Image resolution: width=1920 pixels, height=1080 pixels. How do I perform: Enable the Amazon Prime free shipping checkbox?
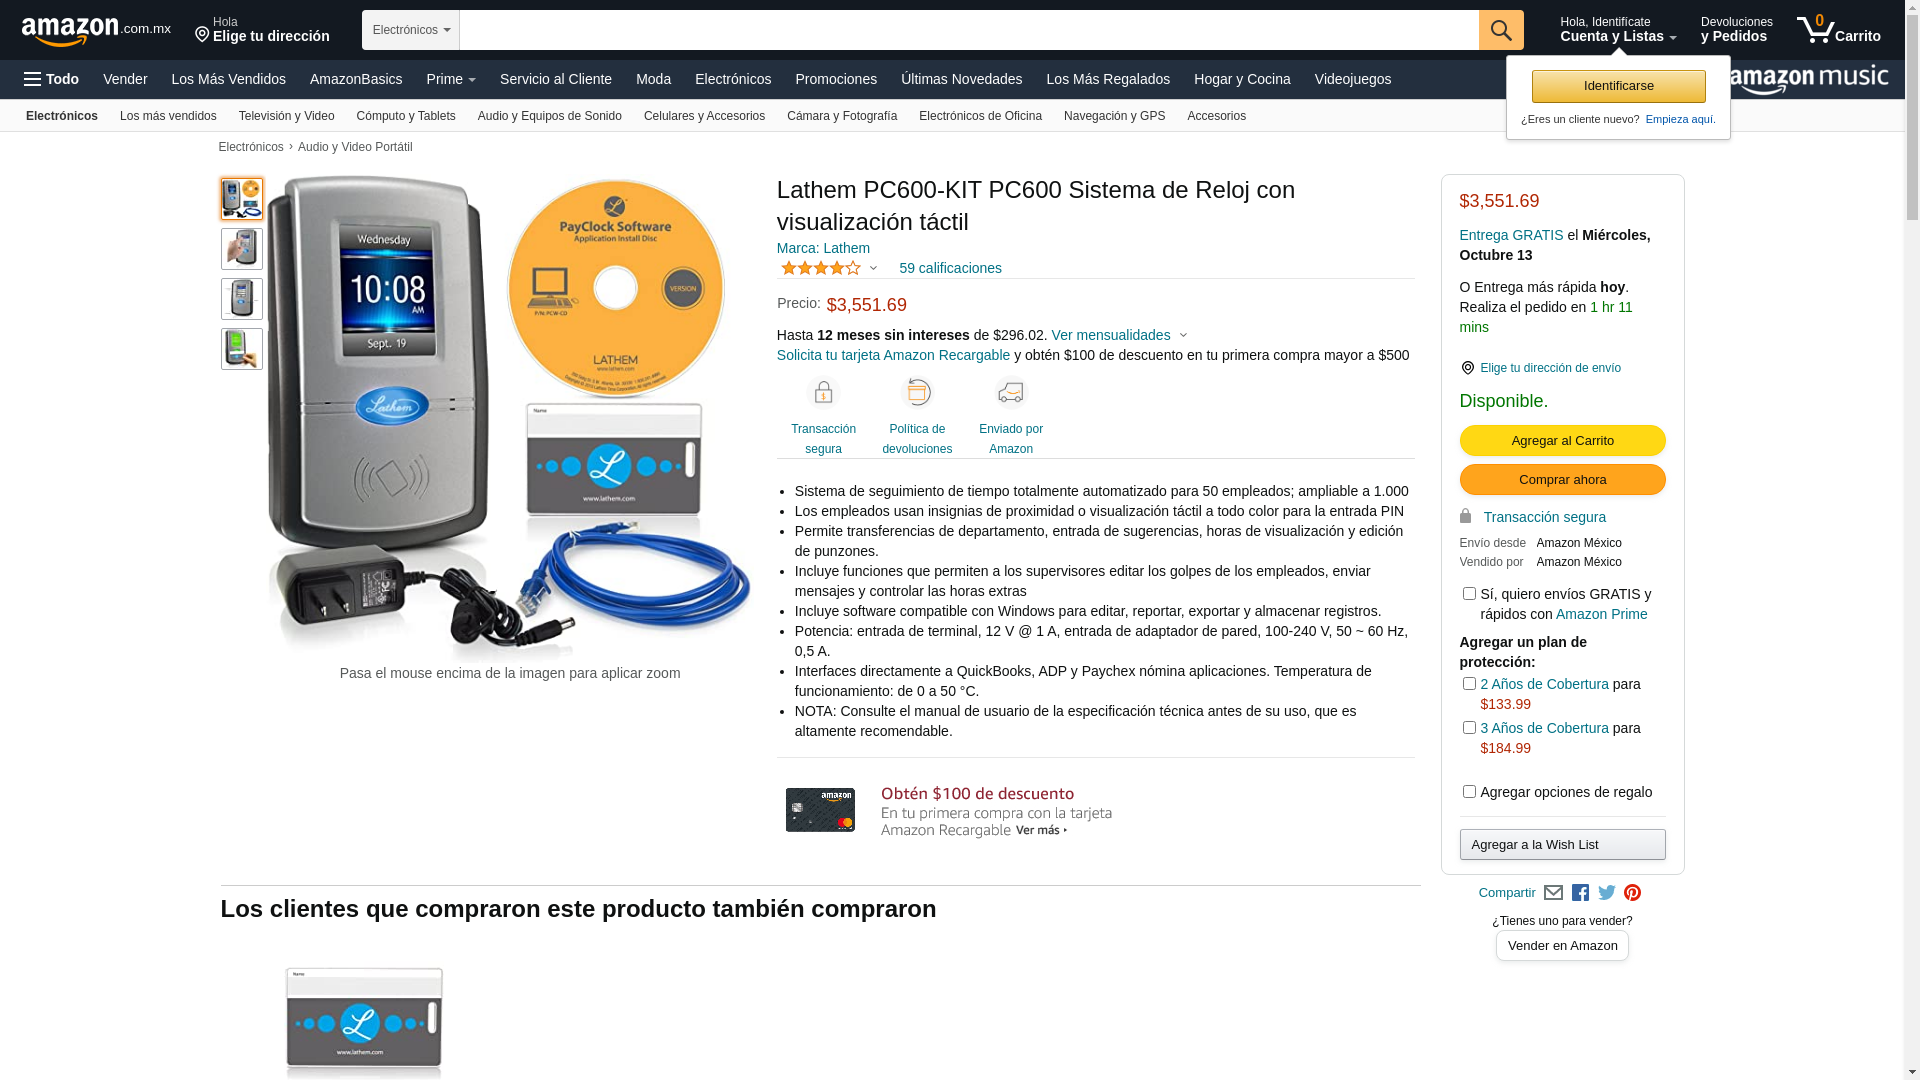click(1469, 594)
